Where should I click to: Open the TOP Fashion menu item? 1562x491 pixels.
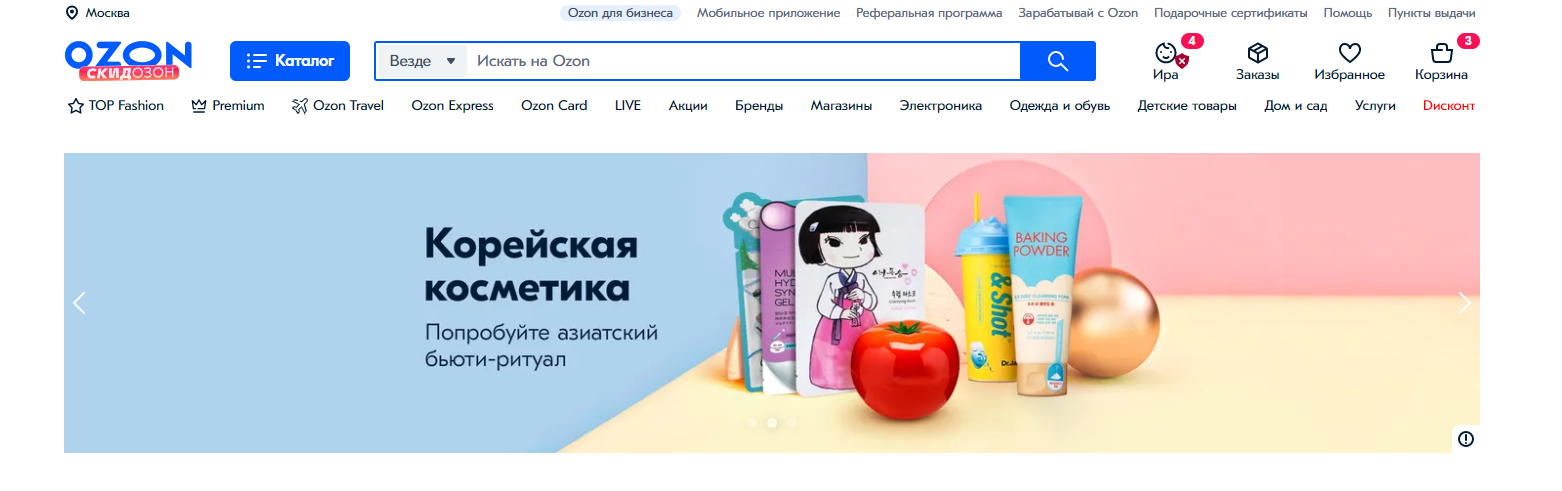(x=116, y=105)
